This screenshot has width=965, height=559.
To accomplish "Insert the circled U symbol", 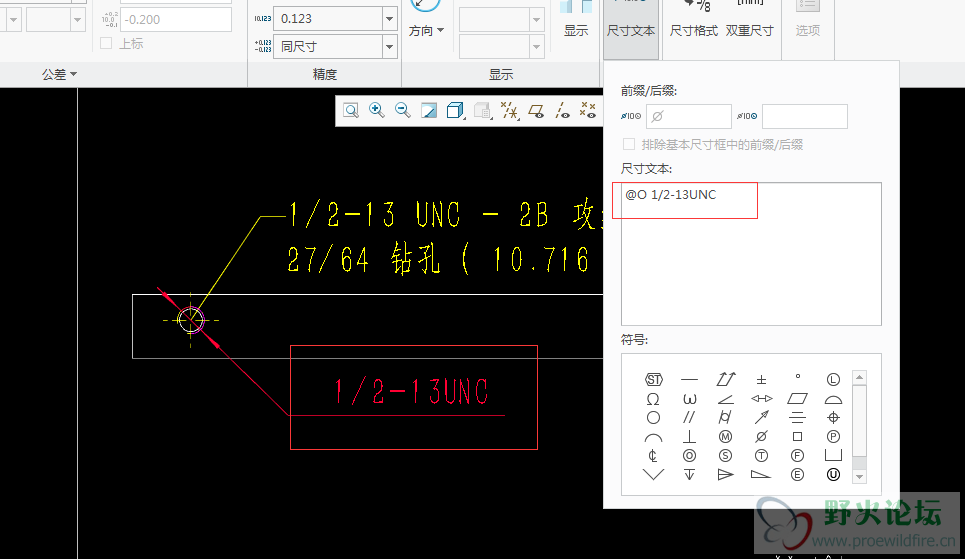I will tap(833, 475).
